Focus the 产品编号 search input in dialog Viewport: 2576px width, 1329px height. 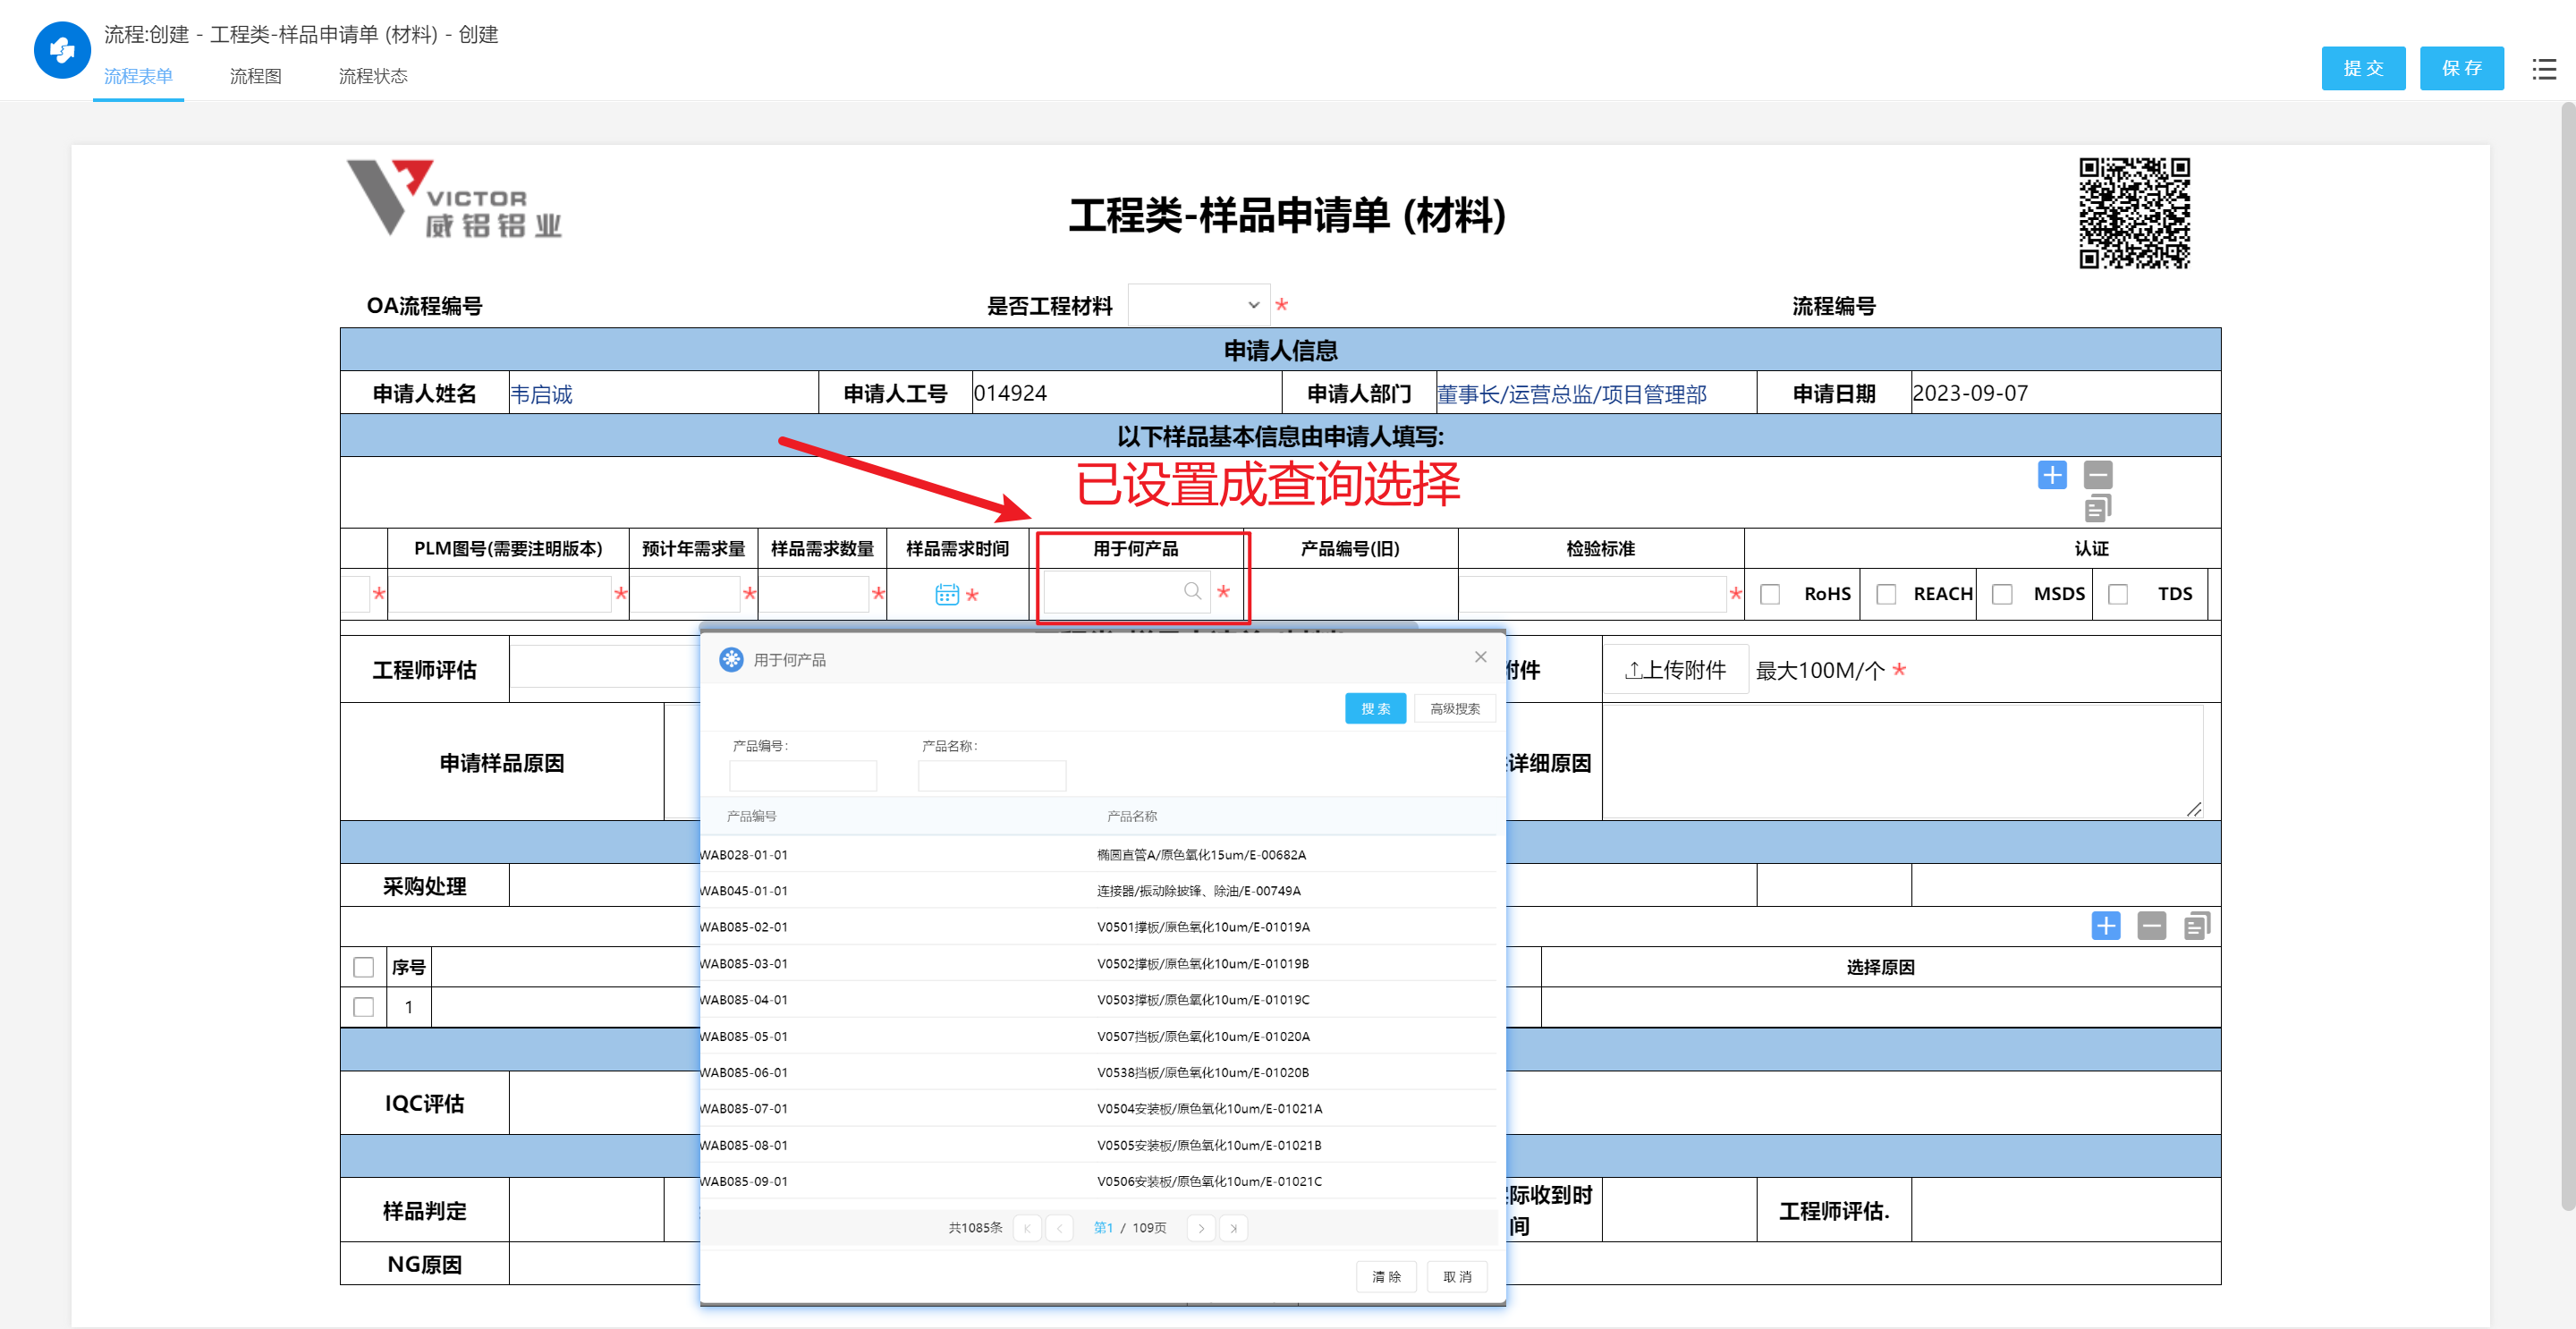803,775
